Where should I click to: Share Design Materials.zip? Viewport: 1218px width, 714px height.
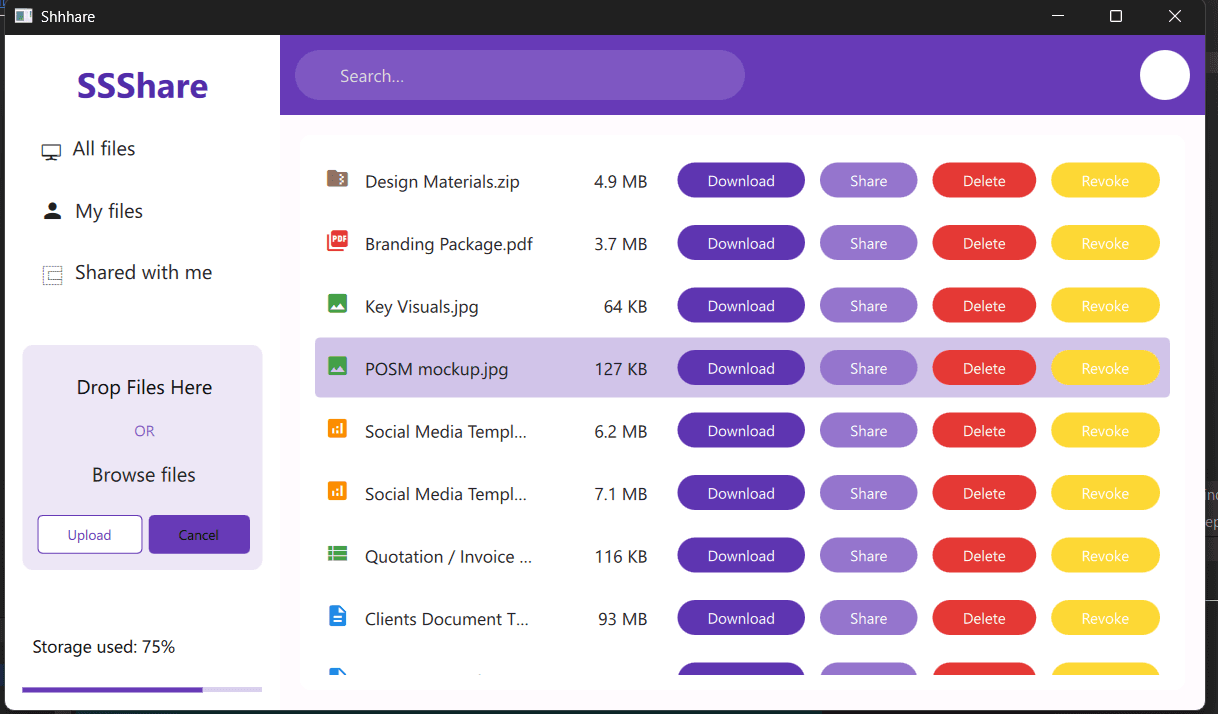coord(868,181)
